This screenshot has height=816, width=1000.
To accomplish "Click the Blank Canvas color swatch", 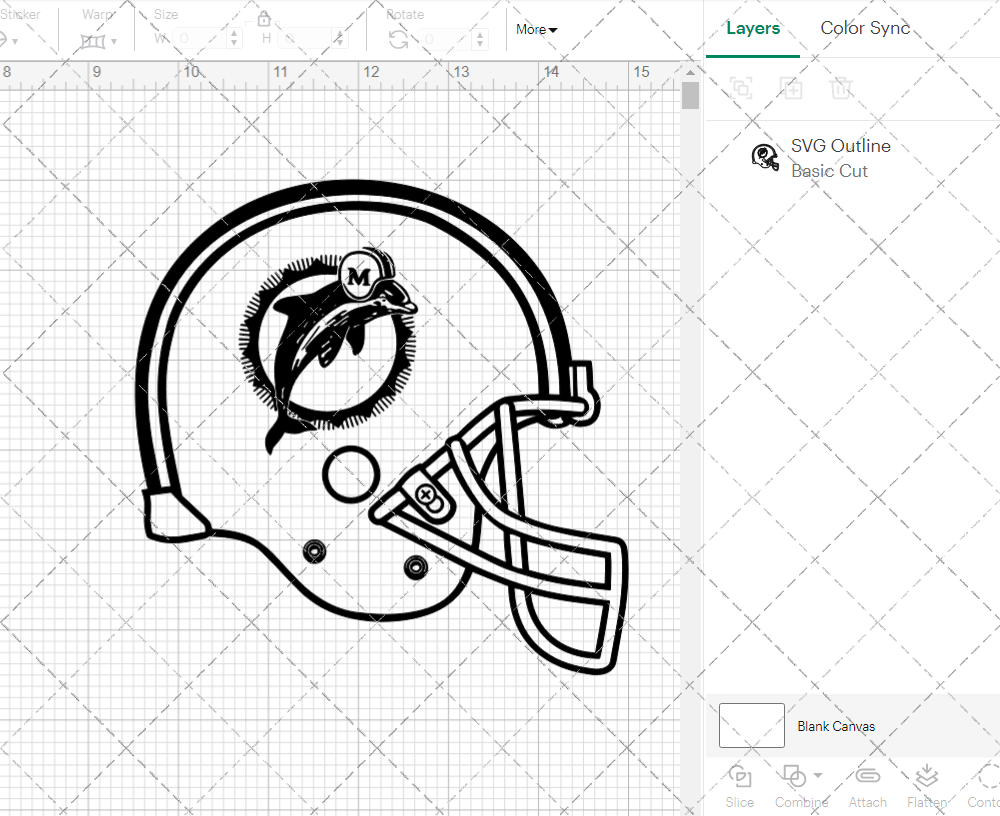I will pyautogui.click(x=751, y=725).
